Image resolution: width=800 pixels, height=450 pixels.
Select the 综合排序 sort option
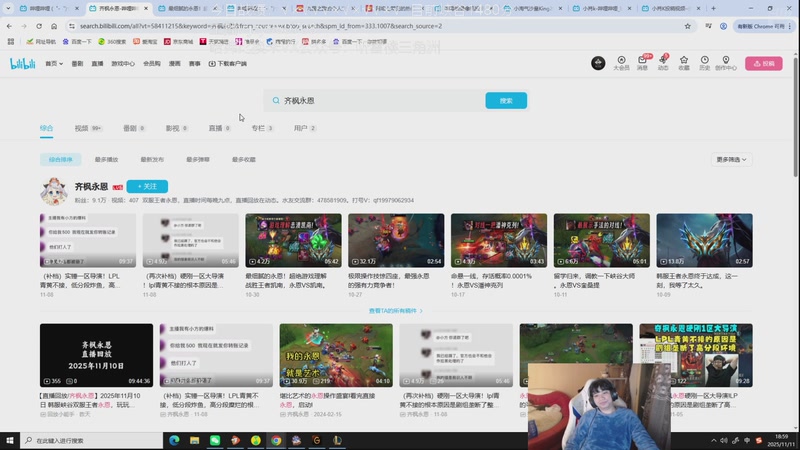click(x=61, y=160)
